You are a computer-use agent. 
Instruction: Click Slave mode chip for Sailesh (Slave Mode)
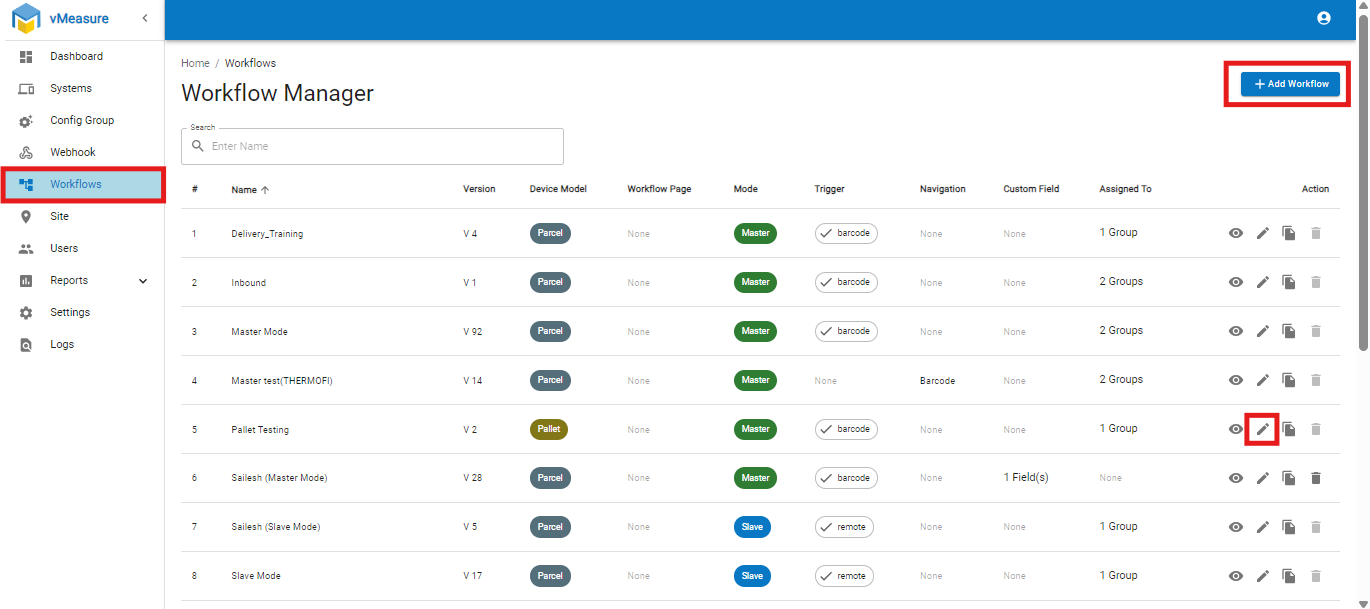(x=752, y=527)
